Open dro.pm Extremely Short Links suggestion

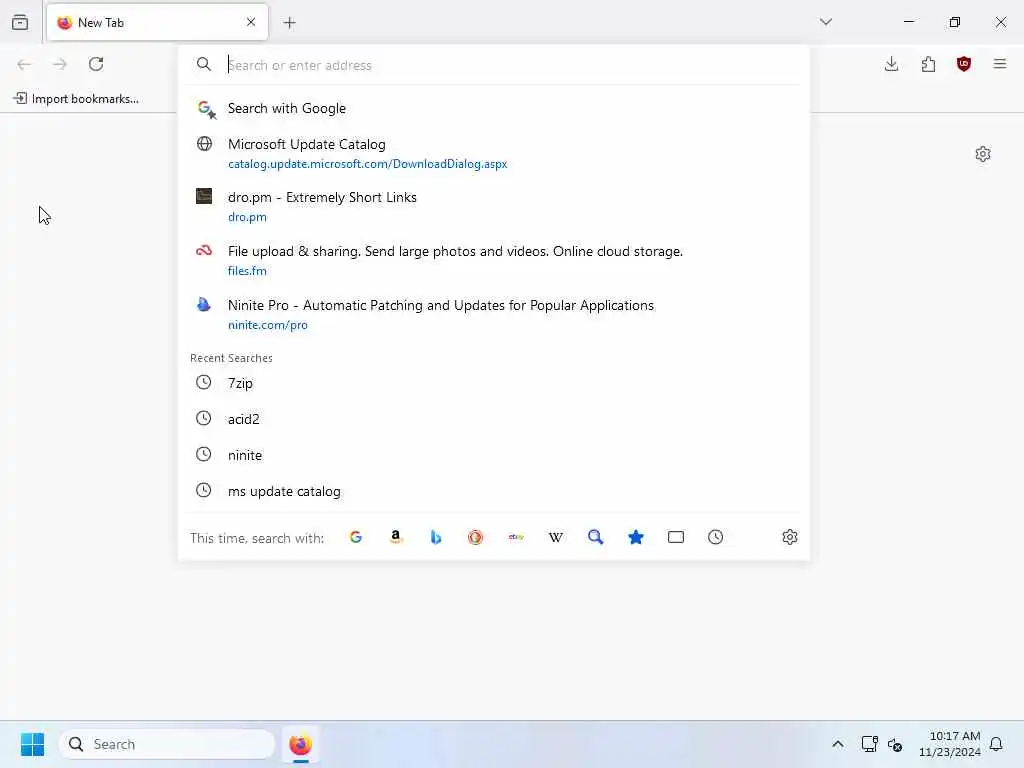point(494,206)
